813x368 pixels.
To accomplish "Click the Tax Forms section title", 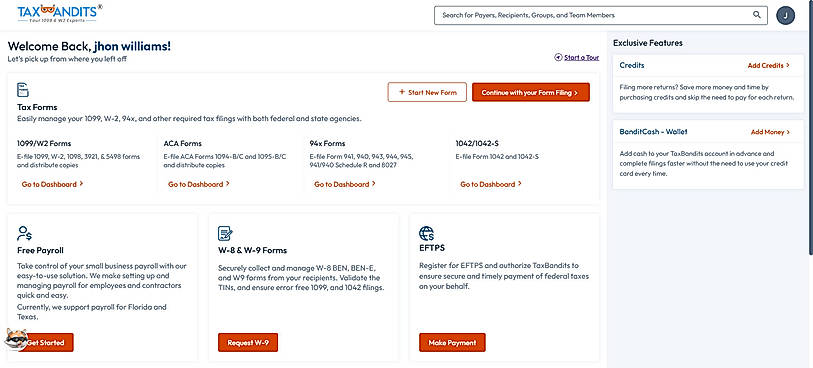I will pos(37,107).
